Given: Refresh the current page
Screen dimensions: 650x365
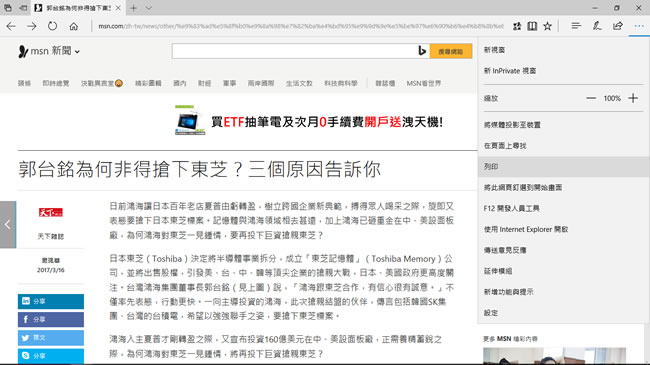Looking at the screenshot, I should (52, 26).
